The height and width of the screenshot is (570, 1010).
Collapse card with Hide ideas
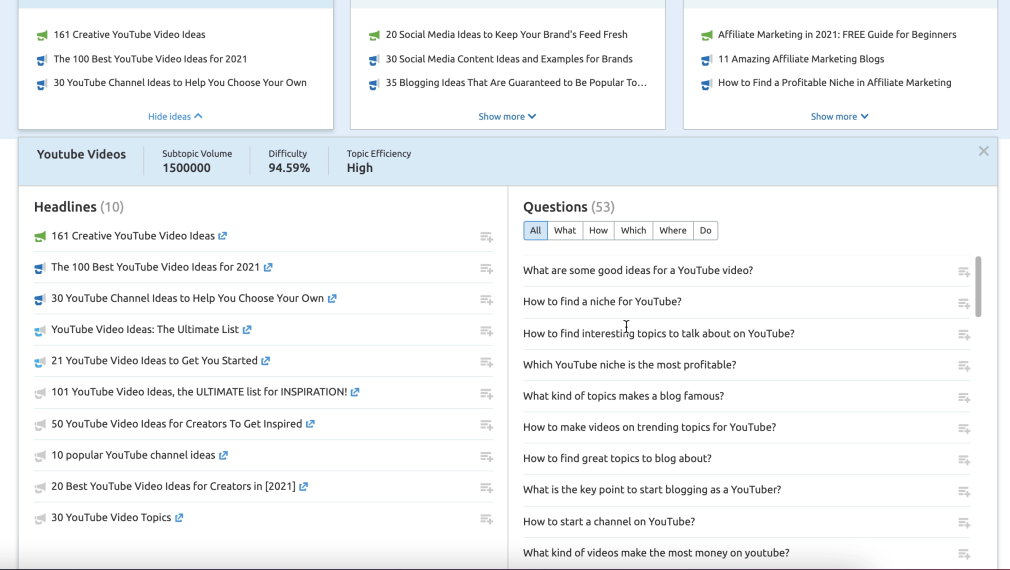175,117
